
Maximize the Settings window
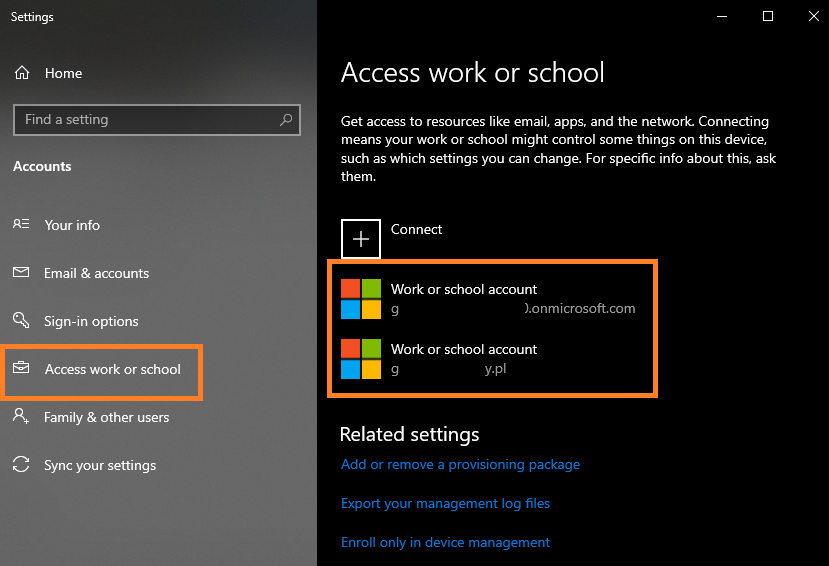[768, 16]
